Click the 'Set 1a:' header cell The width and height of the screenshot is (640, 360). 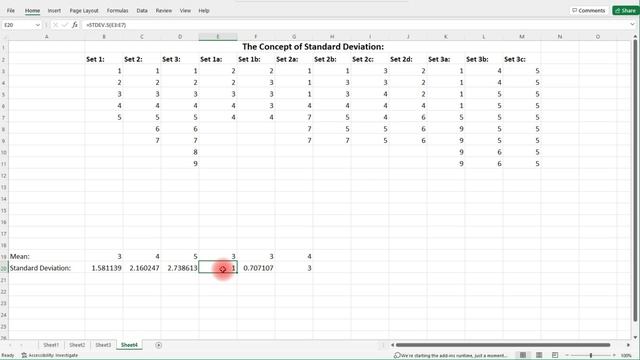click(218, 59)
